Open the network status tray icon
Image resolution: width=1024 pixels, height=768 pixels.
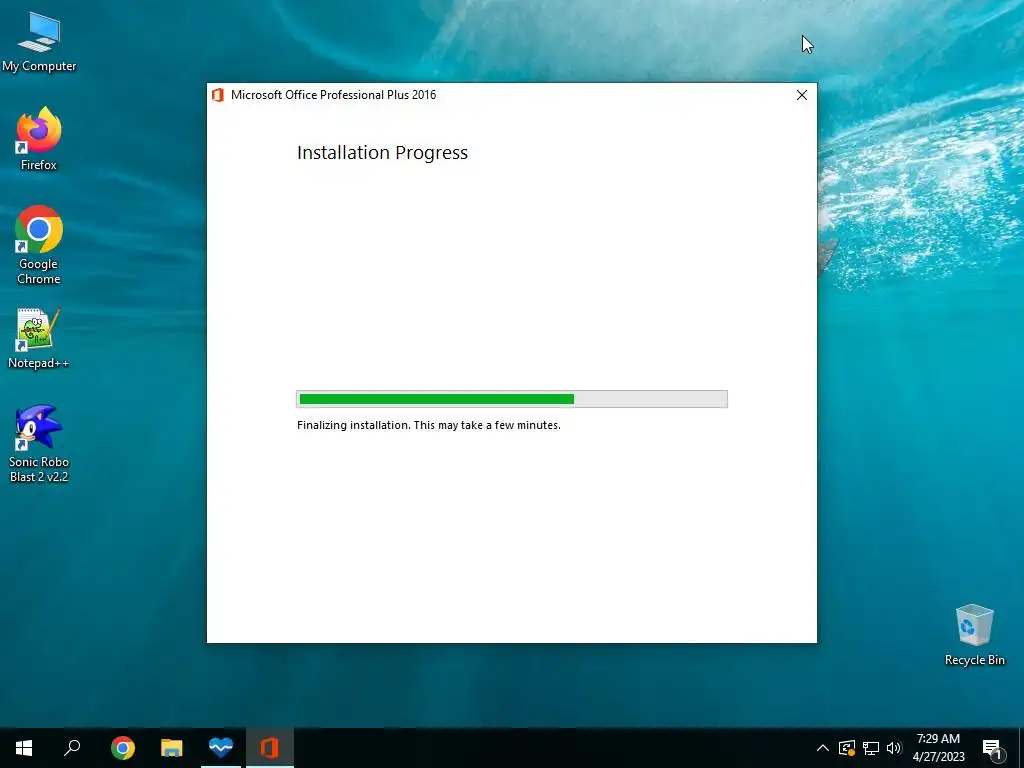(x=871, y=748)
